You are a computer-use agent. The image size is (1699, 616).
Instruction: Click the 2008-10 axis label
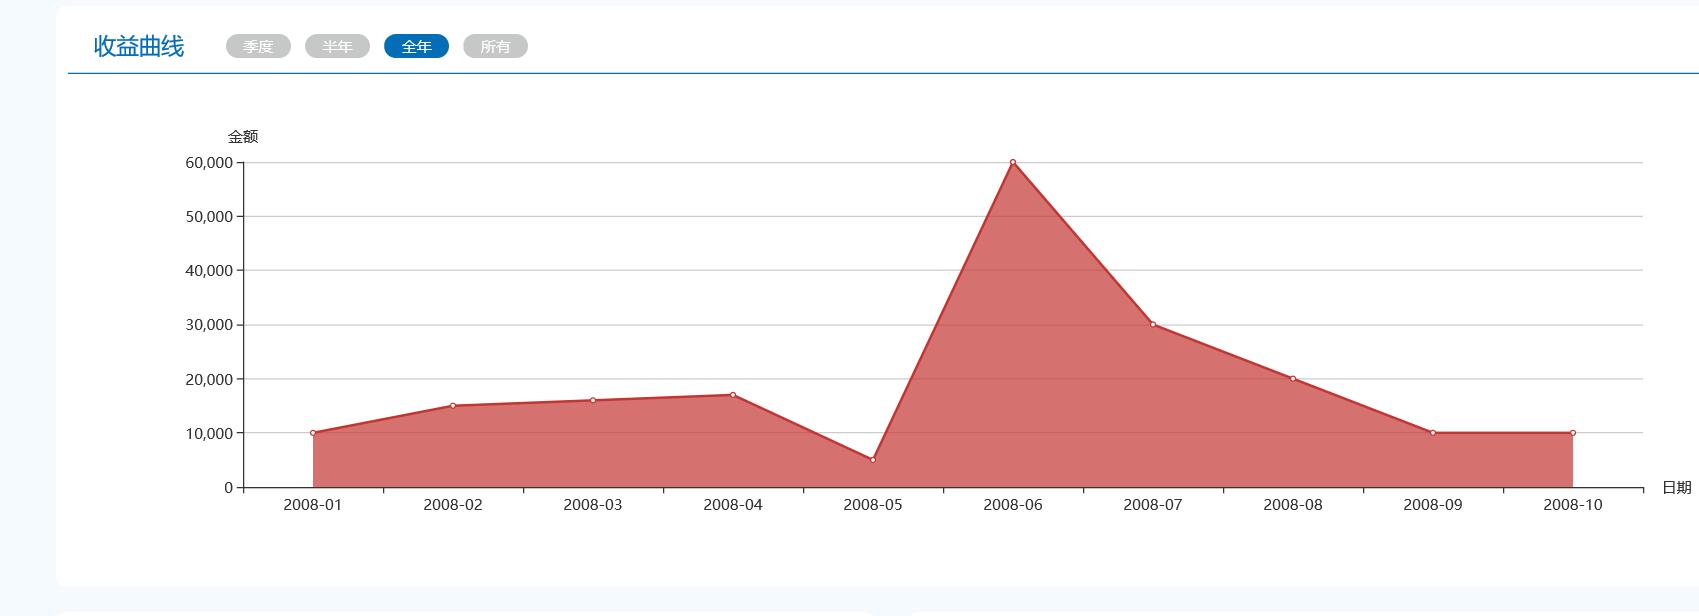(x=1573, y=505)
